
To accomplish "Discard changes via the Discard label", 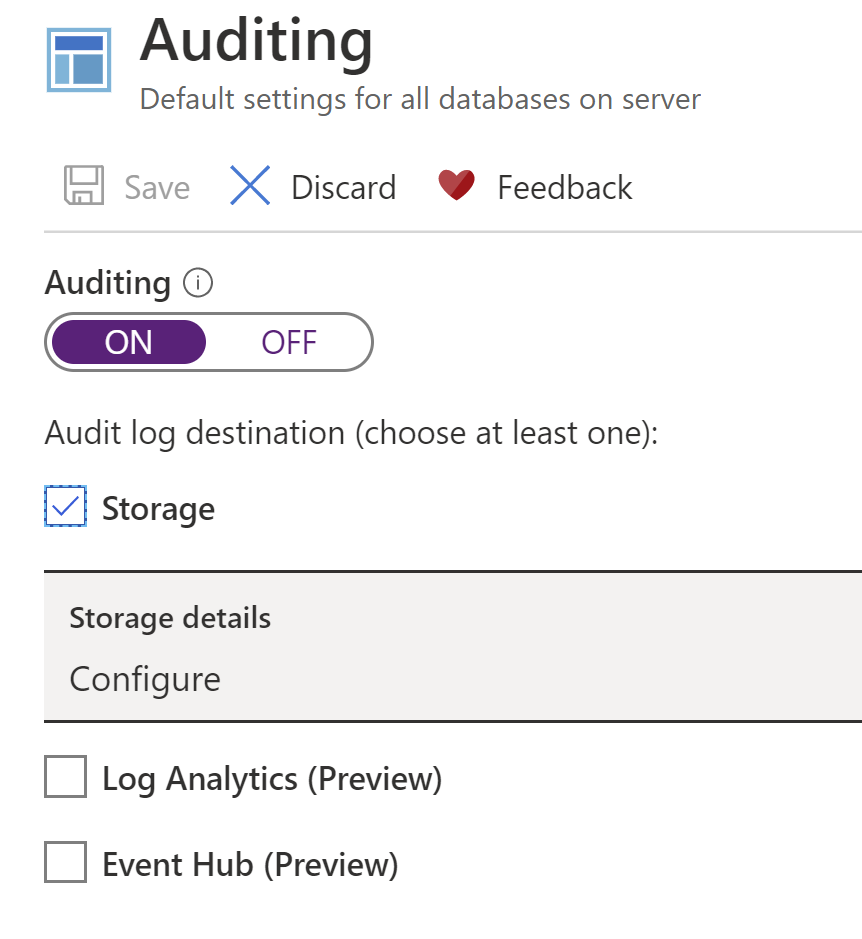I will (344, 188).
